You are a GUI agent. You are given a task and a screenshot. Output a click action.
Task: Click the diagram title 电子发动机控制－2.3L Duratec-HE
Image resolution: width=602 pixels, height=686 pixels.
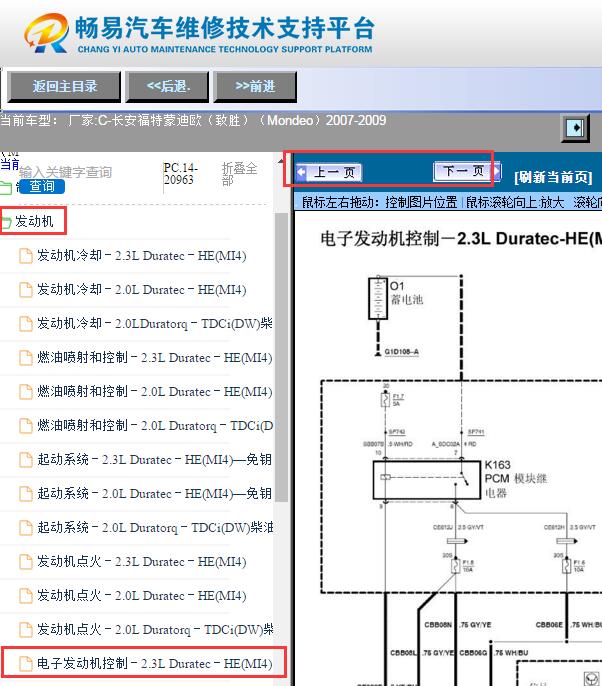(x=460, y=239)
